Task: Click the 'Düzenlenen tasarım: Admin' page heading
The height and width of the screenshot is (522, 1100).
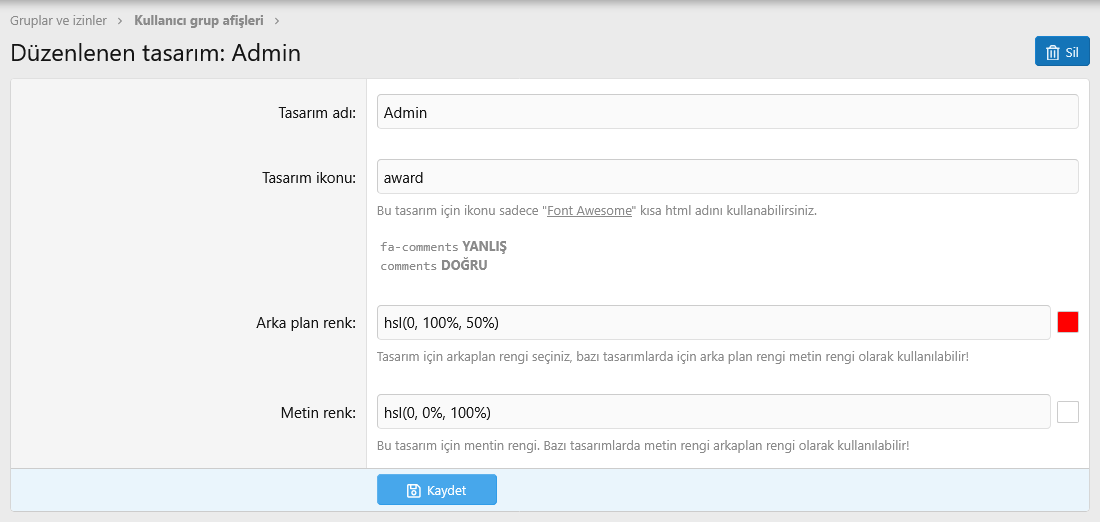Action: tap(155, 53)
